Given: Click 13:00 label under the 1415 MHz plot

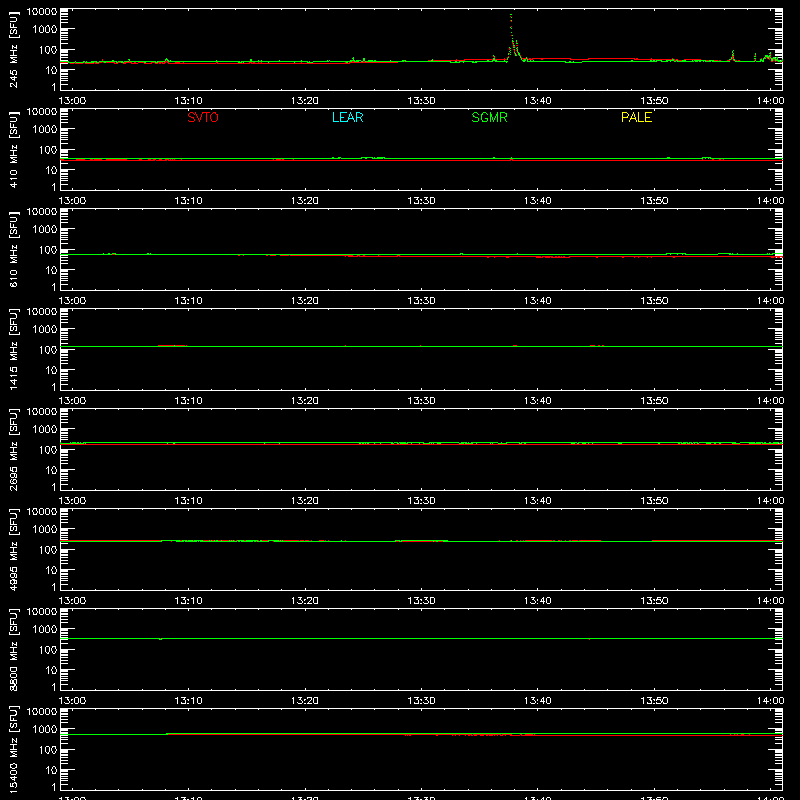Looking at the screenshot, I should (x=72, y=401).
